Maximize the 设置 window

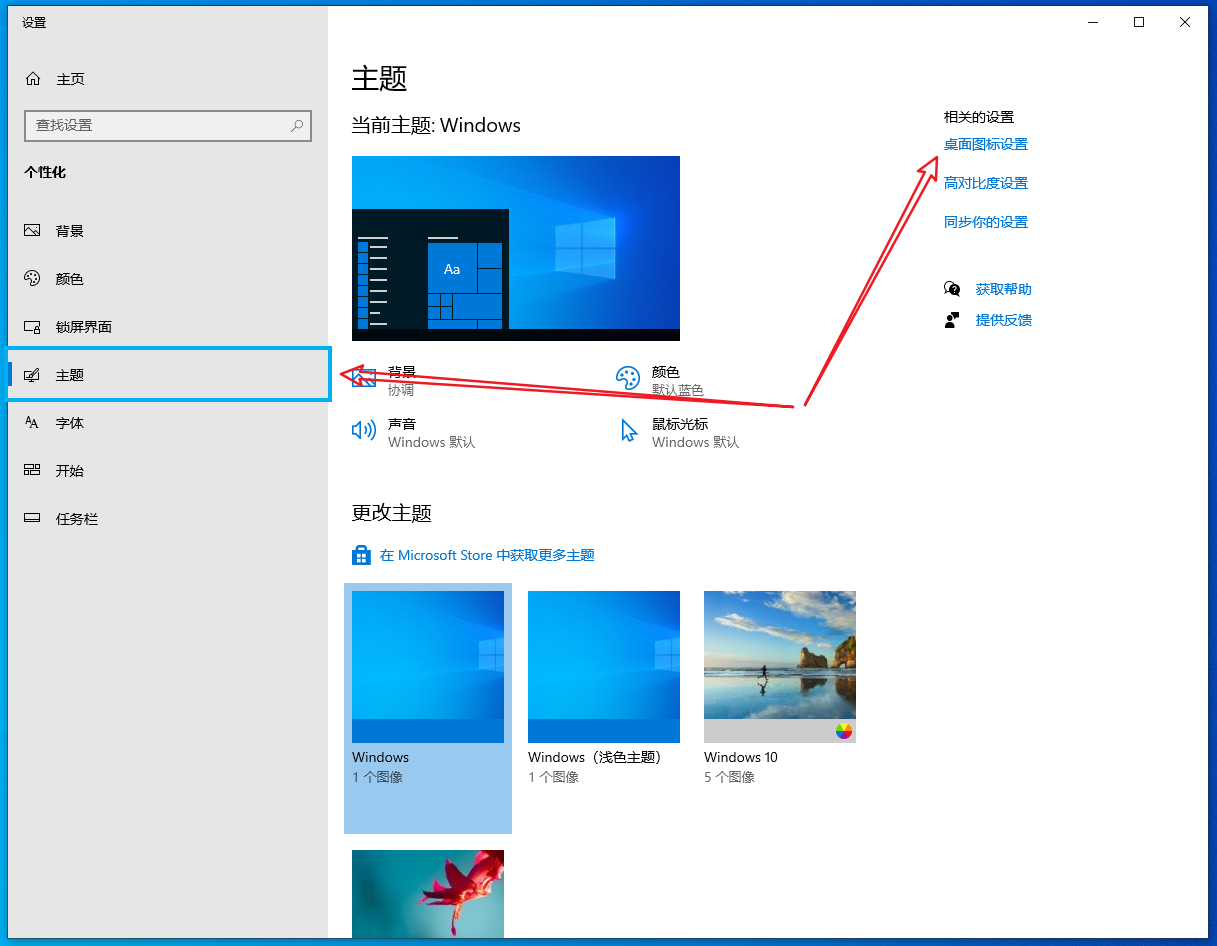point(1139,22)
